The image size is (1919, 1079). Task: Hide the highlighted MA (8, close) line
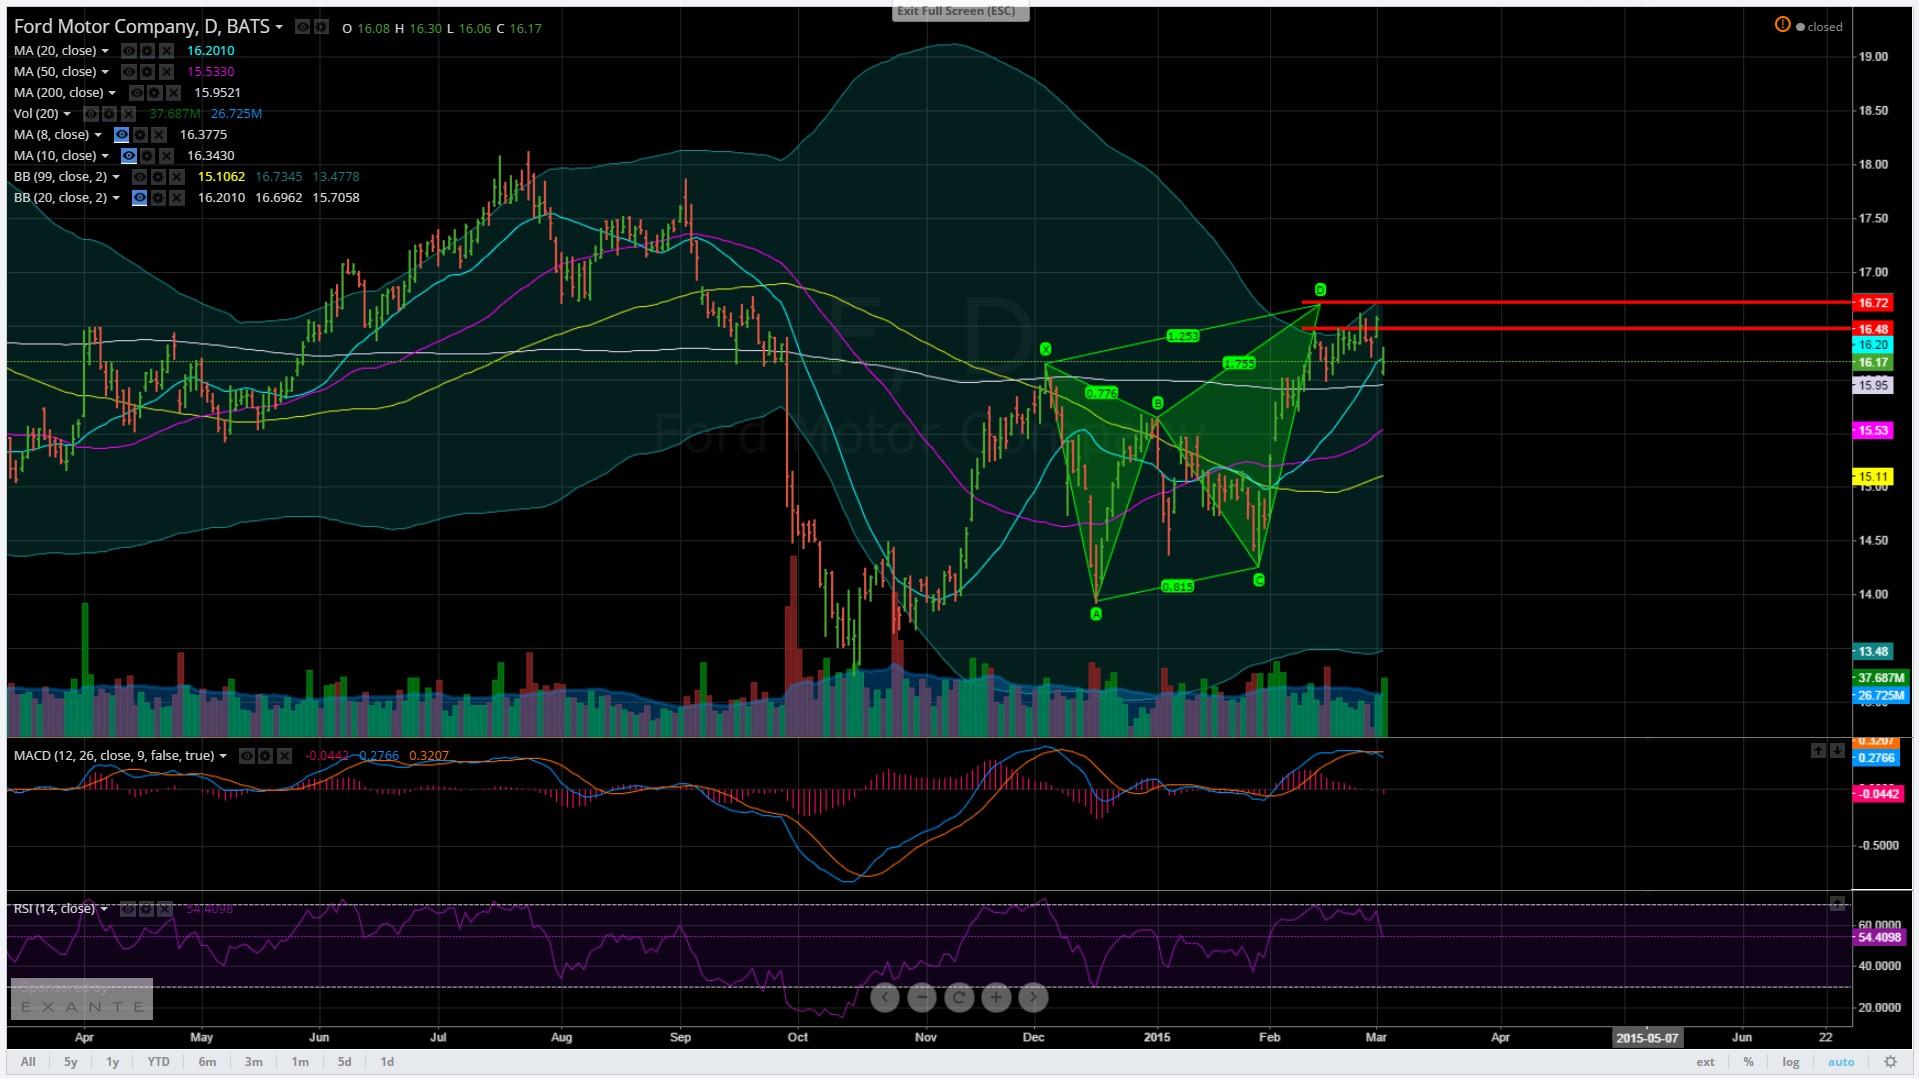pyautogui.click(x=121, y=135)
